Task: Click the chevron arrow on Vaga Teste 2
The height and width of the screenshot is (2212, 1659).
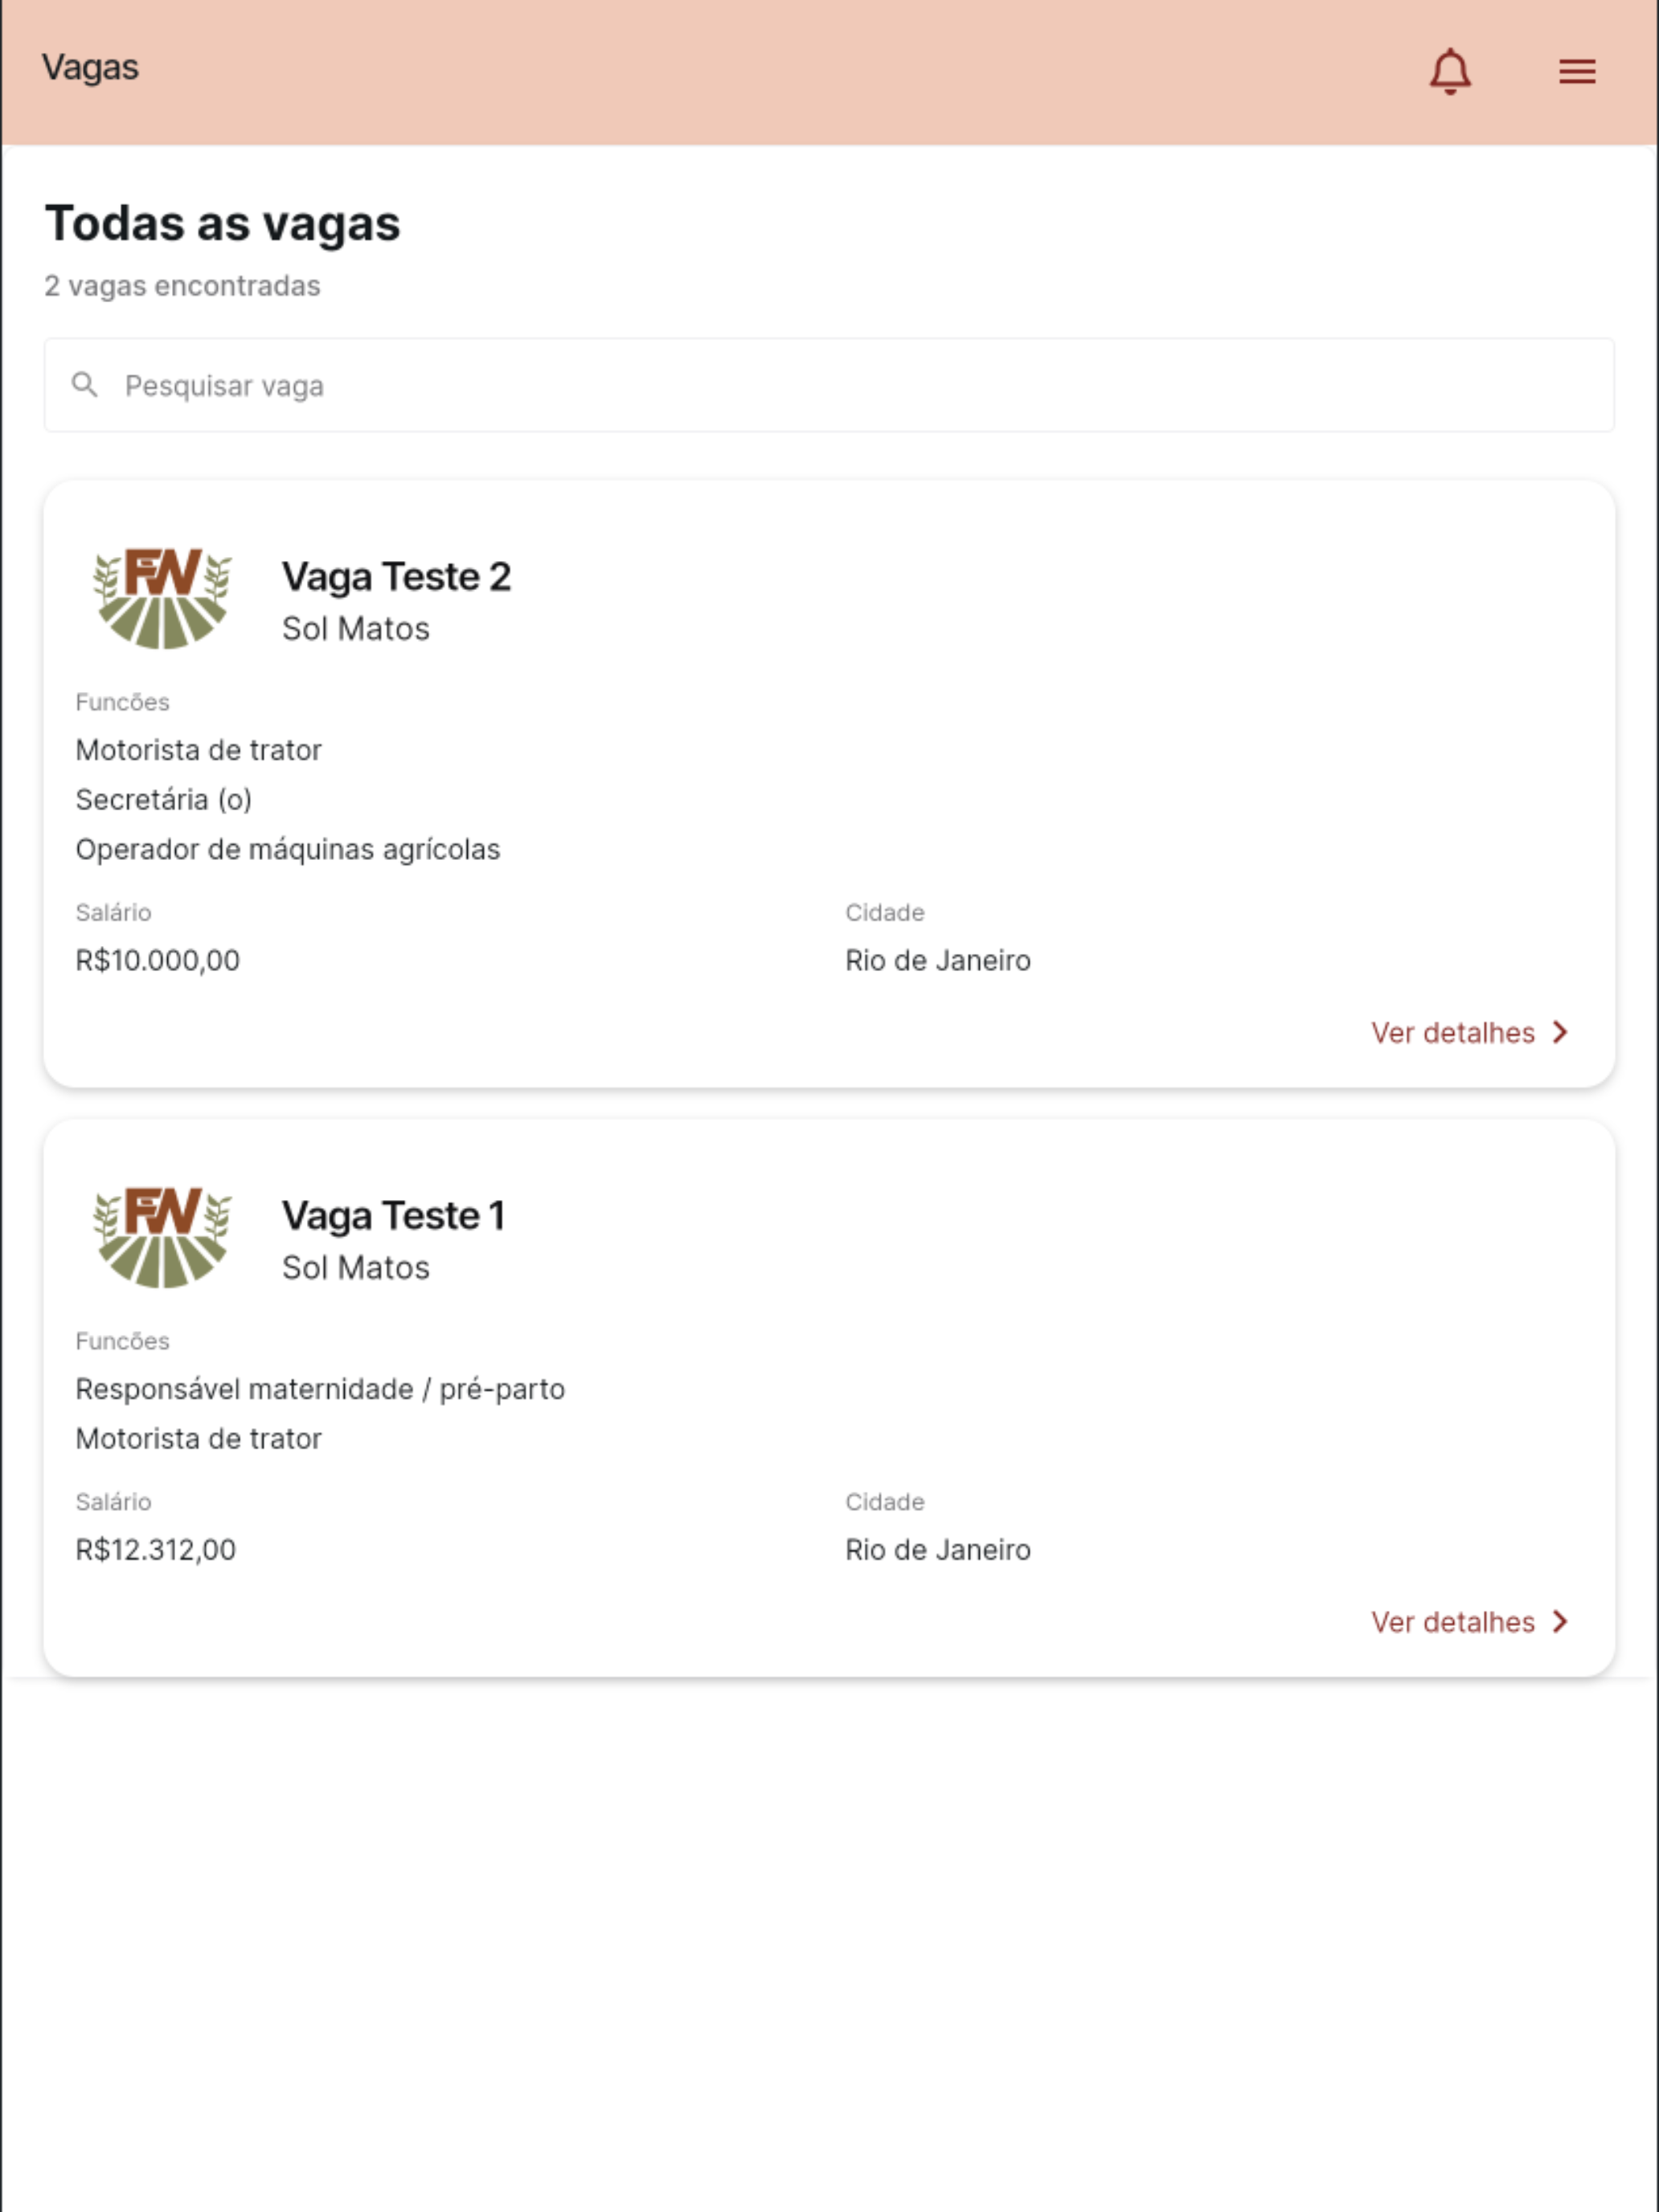Action: click(x=1560, y=1032)
